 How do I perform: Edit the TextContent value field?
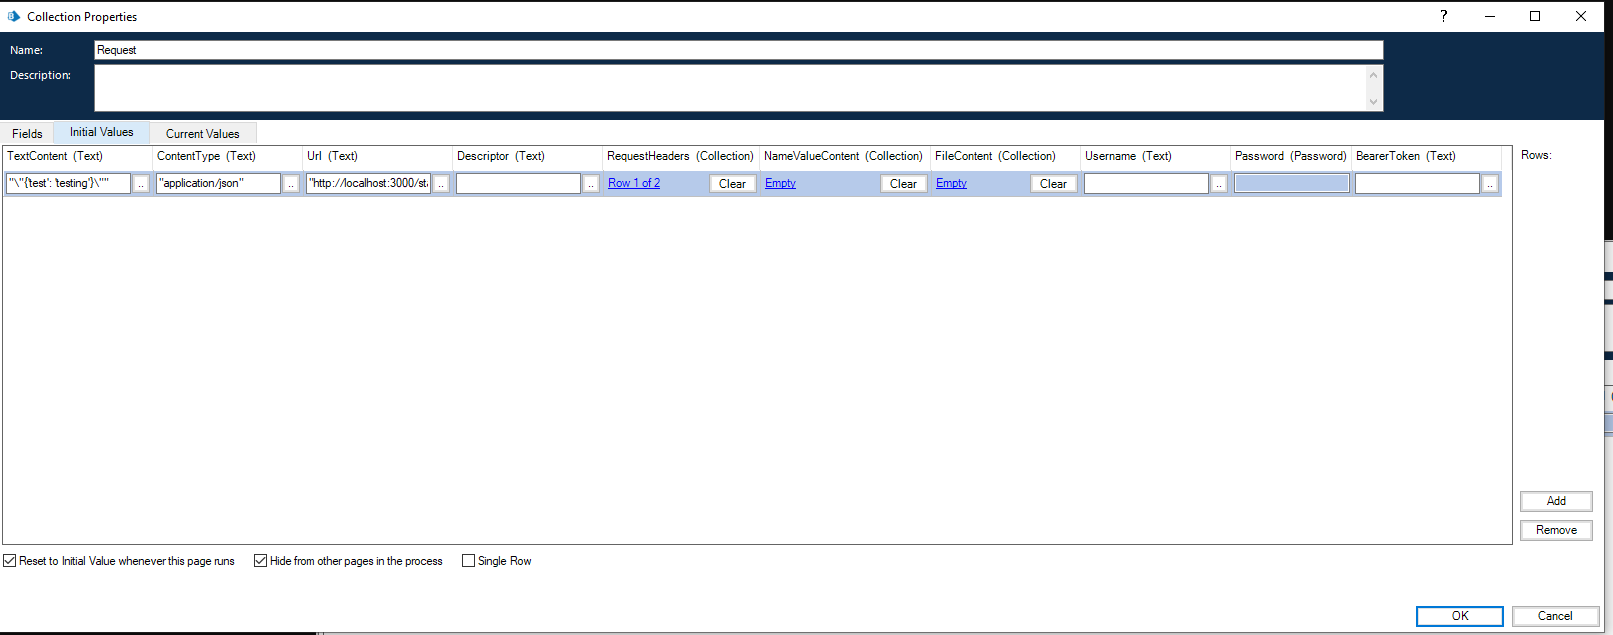[x=68, y=183]
